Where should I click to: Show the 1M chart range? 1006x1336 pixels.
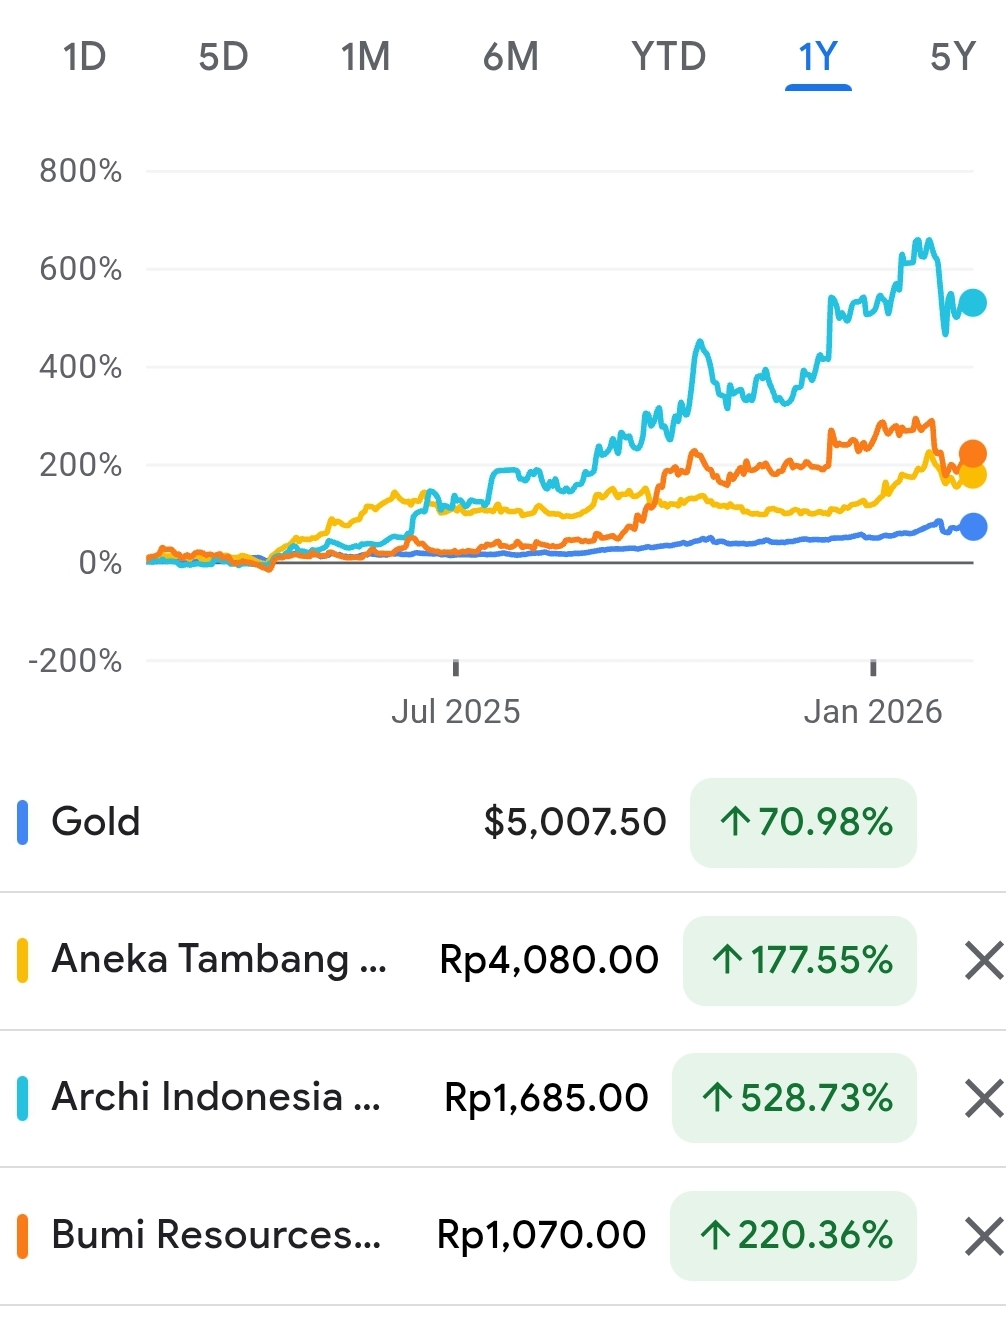pyautogui.click(x=365, y=57)
